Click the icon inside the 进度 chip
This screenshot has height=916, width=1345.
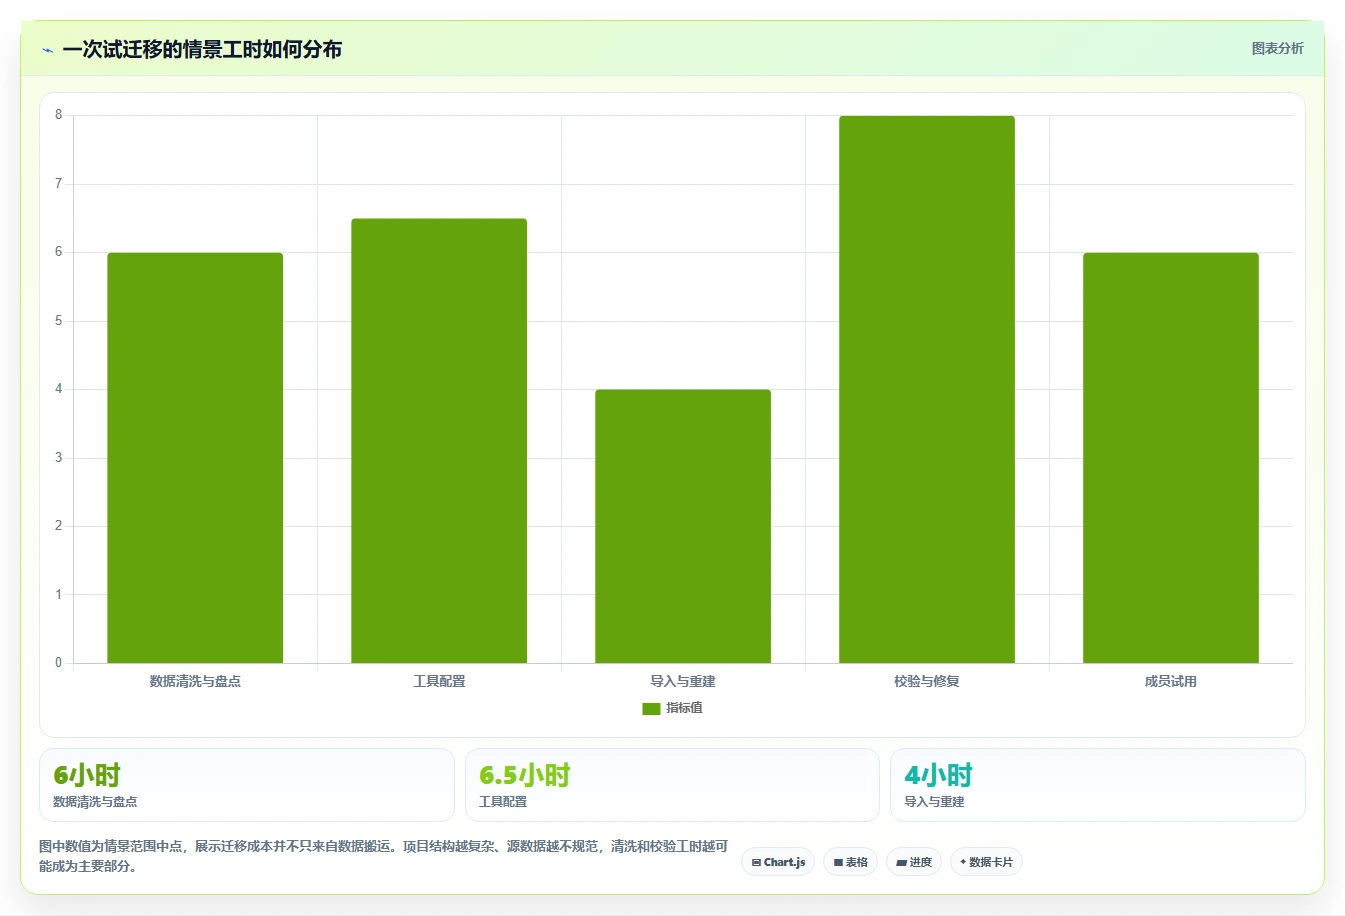point(901,862)
